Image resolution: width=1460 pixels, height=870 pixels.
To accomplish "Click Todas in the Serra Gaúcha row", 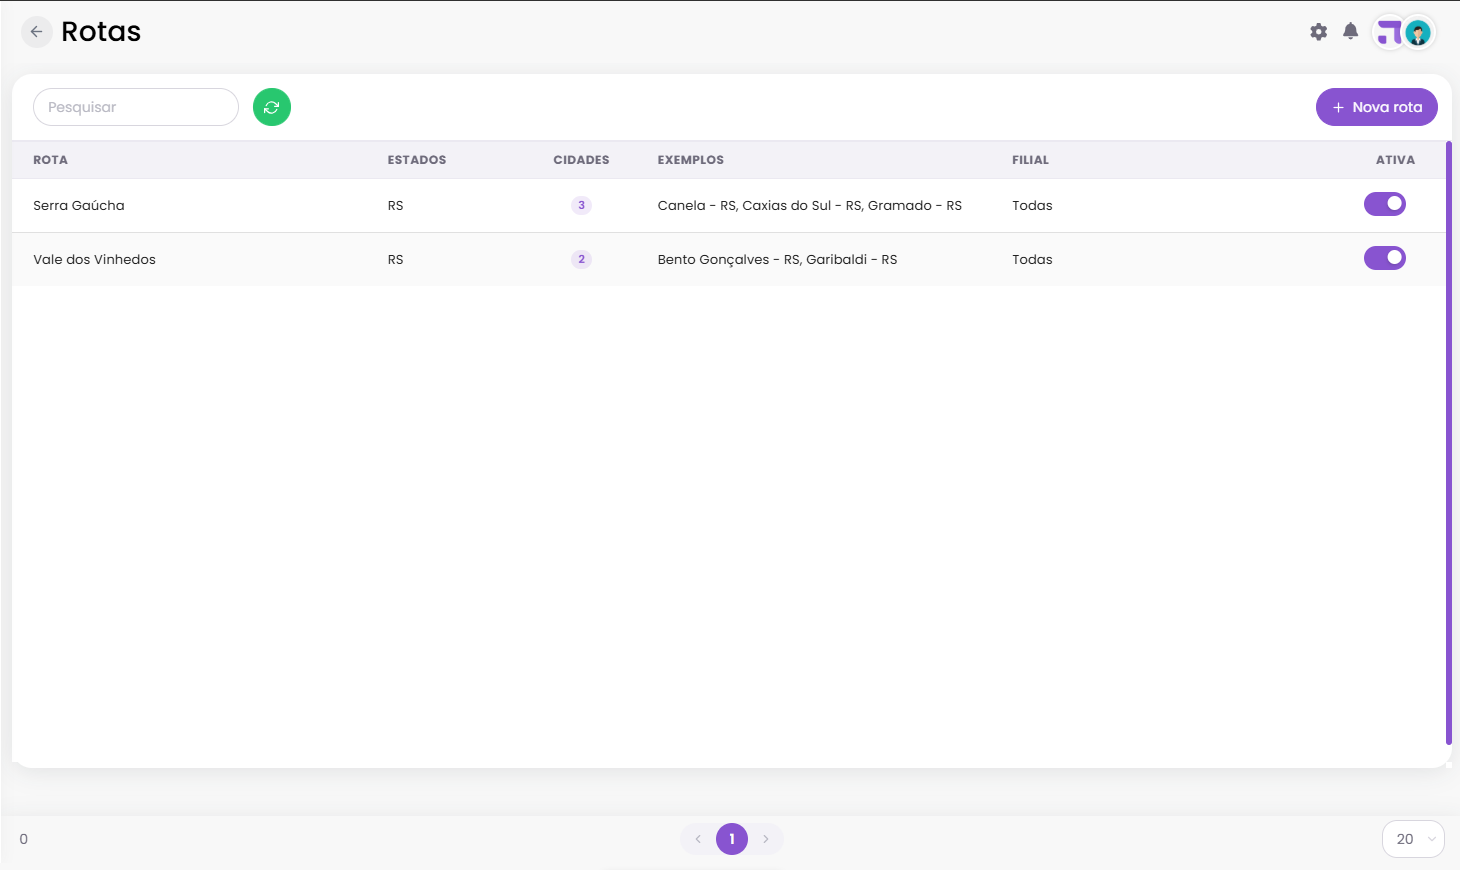I will (1032, 205).
